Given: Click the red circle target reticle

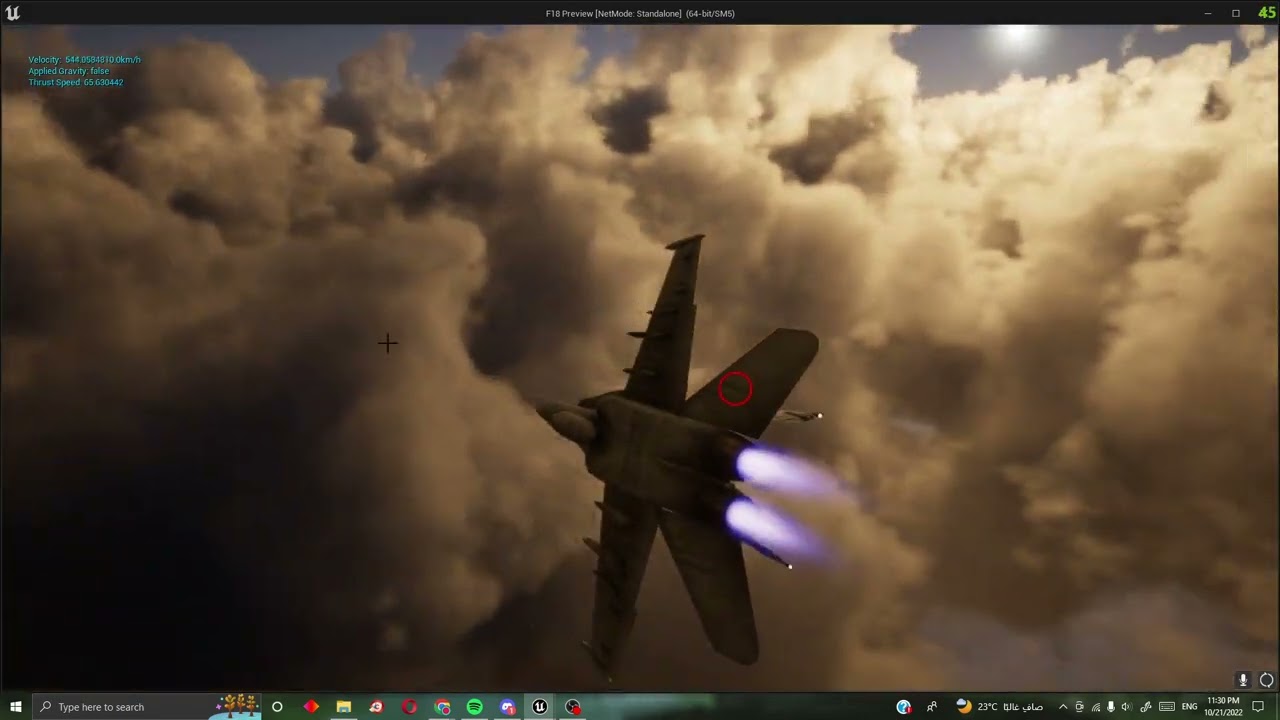Looking at the screenshot, I should 735,389.
